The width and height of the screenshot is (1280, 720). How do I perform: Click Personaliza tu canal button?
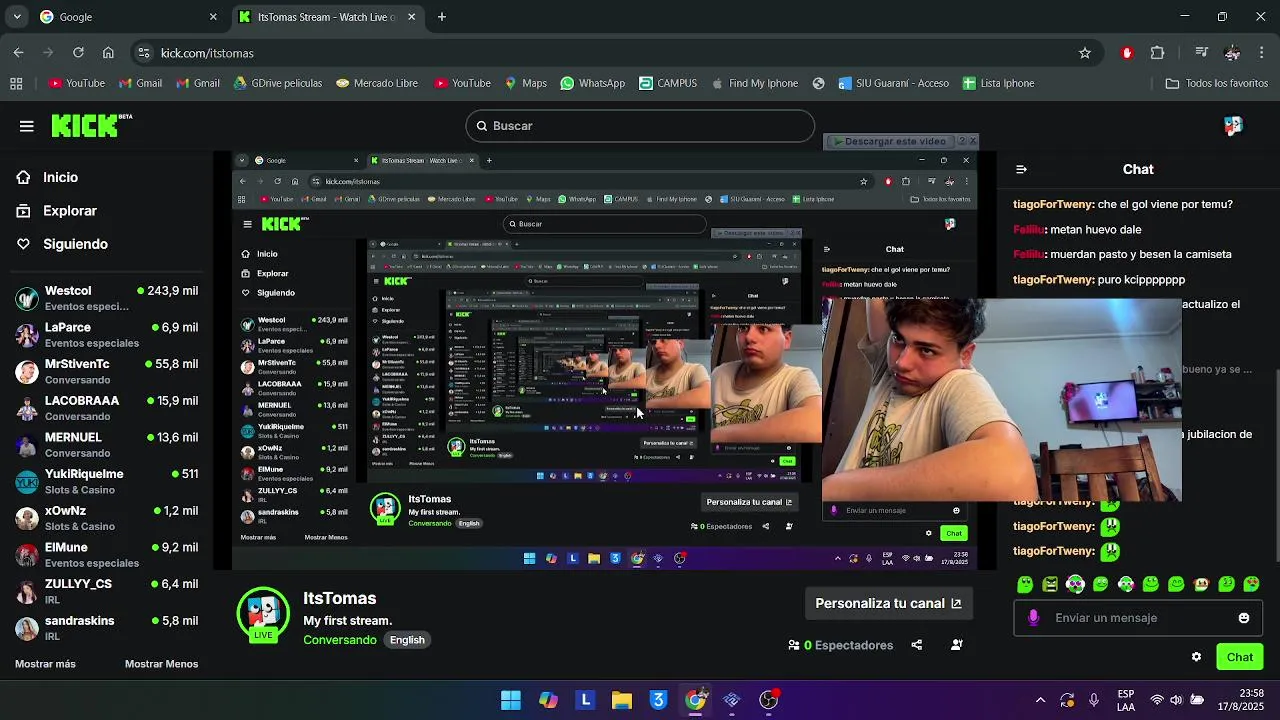(888, 603)
